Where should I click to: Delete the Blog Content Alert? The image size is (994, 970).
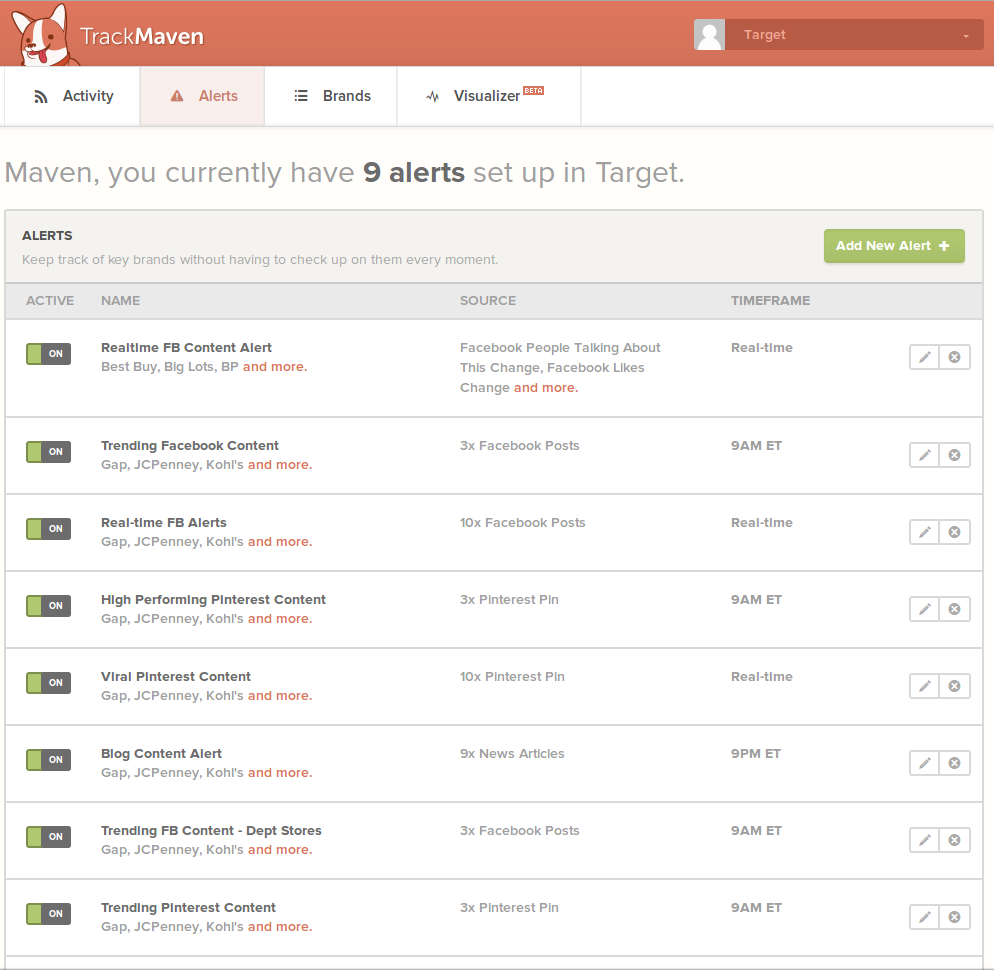point(954,763)
